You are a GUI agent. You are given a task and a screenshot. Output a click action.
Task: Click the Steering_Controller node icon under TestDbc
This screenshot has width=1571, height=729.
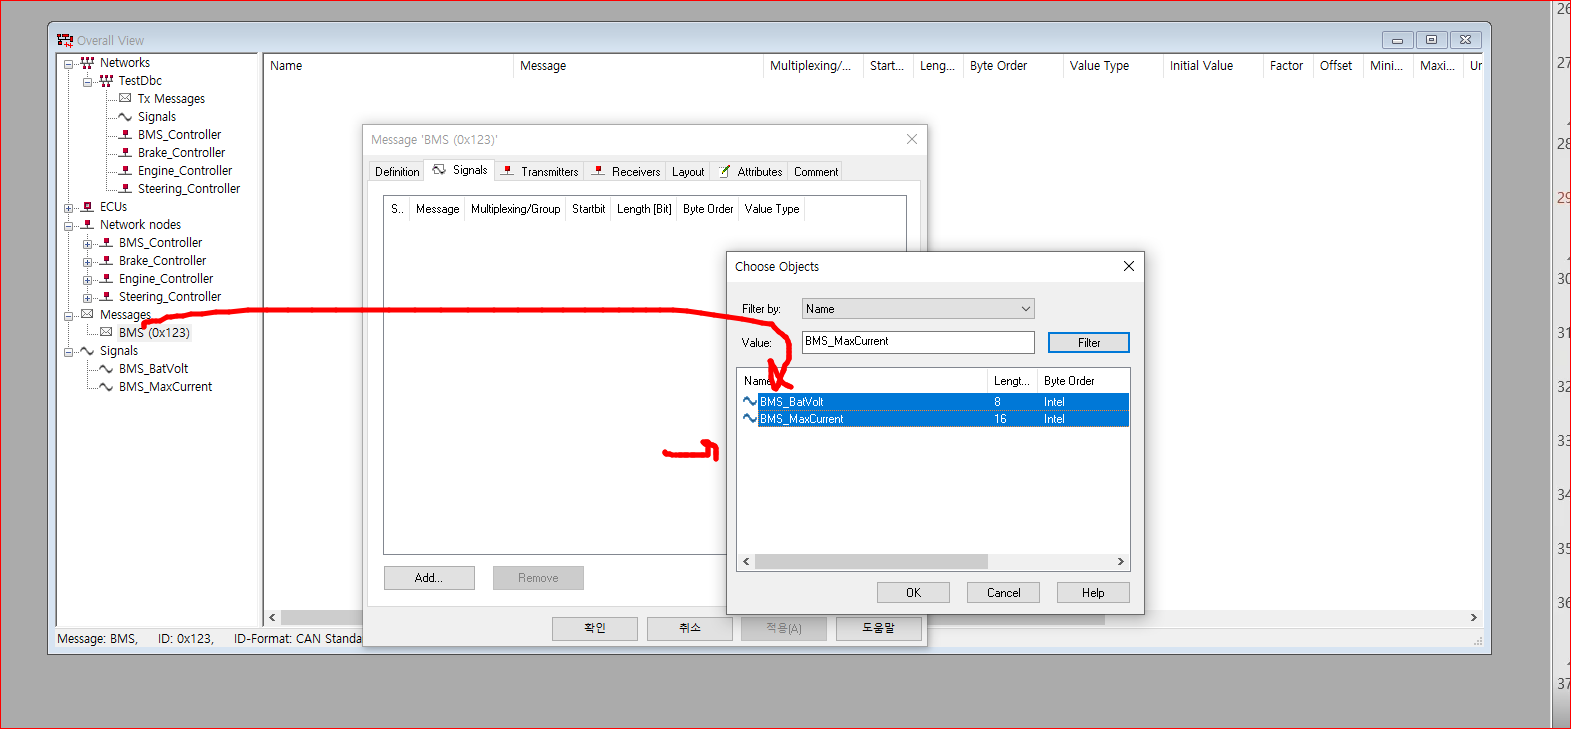click(125, 188)
